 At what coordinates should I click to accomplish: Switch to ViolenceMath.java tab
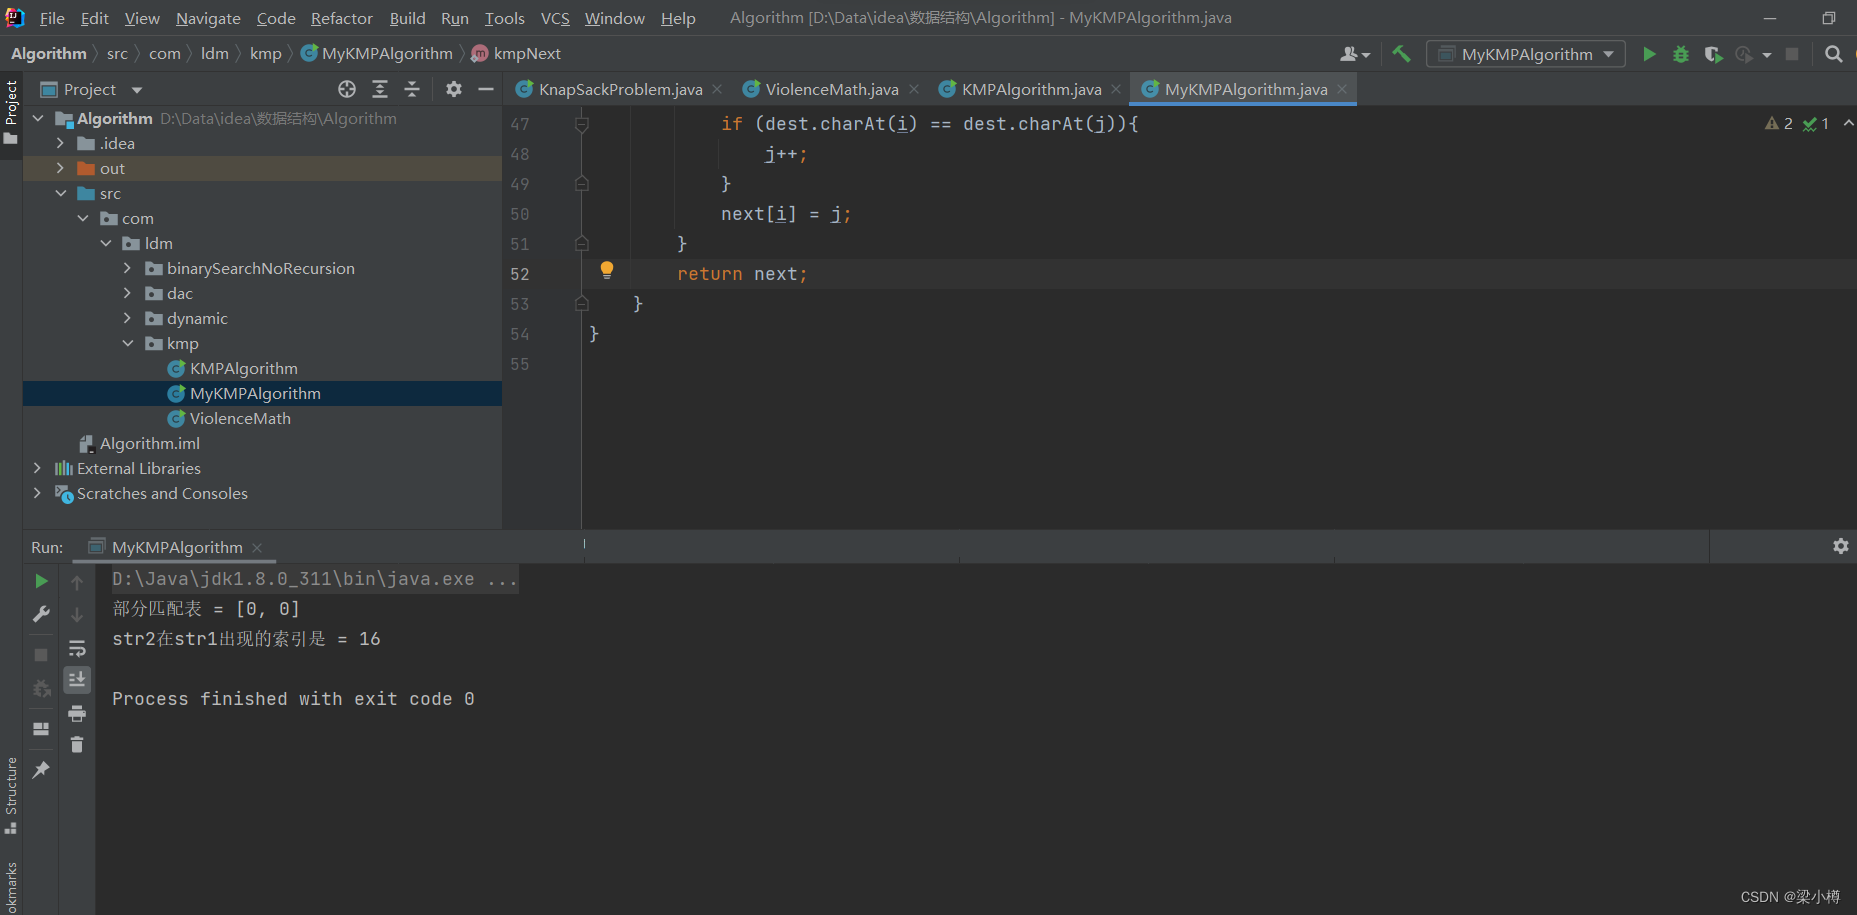click(x=832, y=89)
